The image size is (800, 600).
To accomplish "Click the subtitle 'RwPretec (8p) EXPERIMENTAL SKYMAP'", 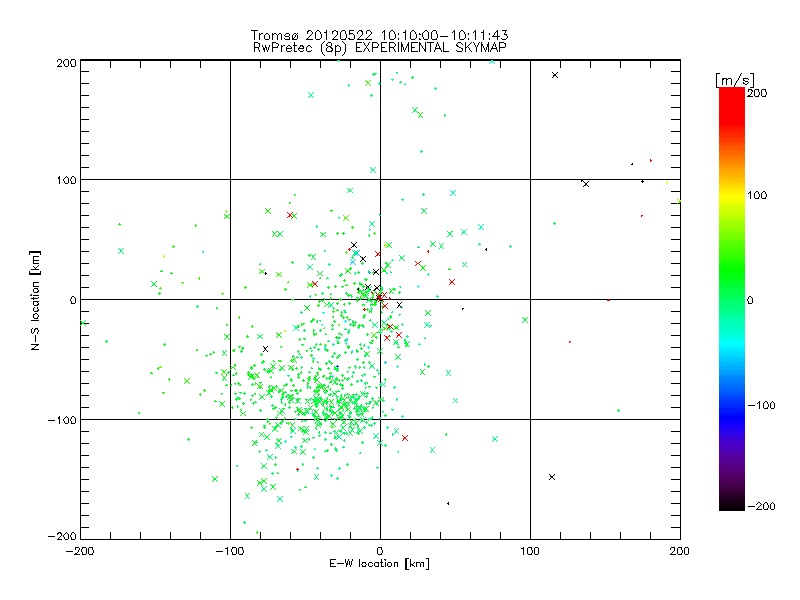I will point(379,48).
